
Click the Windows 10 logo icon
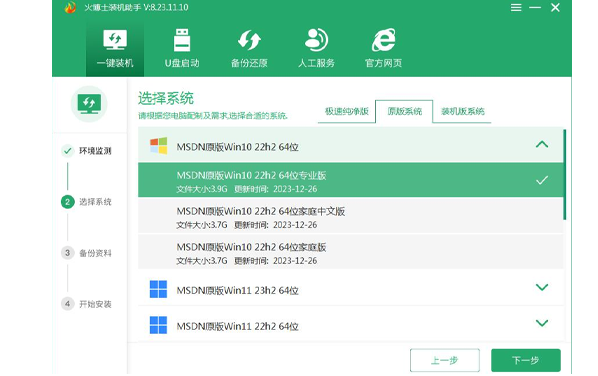tap(159, 146)
